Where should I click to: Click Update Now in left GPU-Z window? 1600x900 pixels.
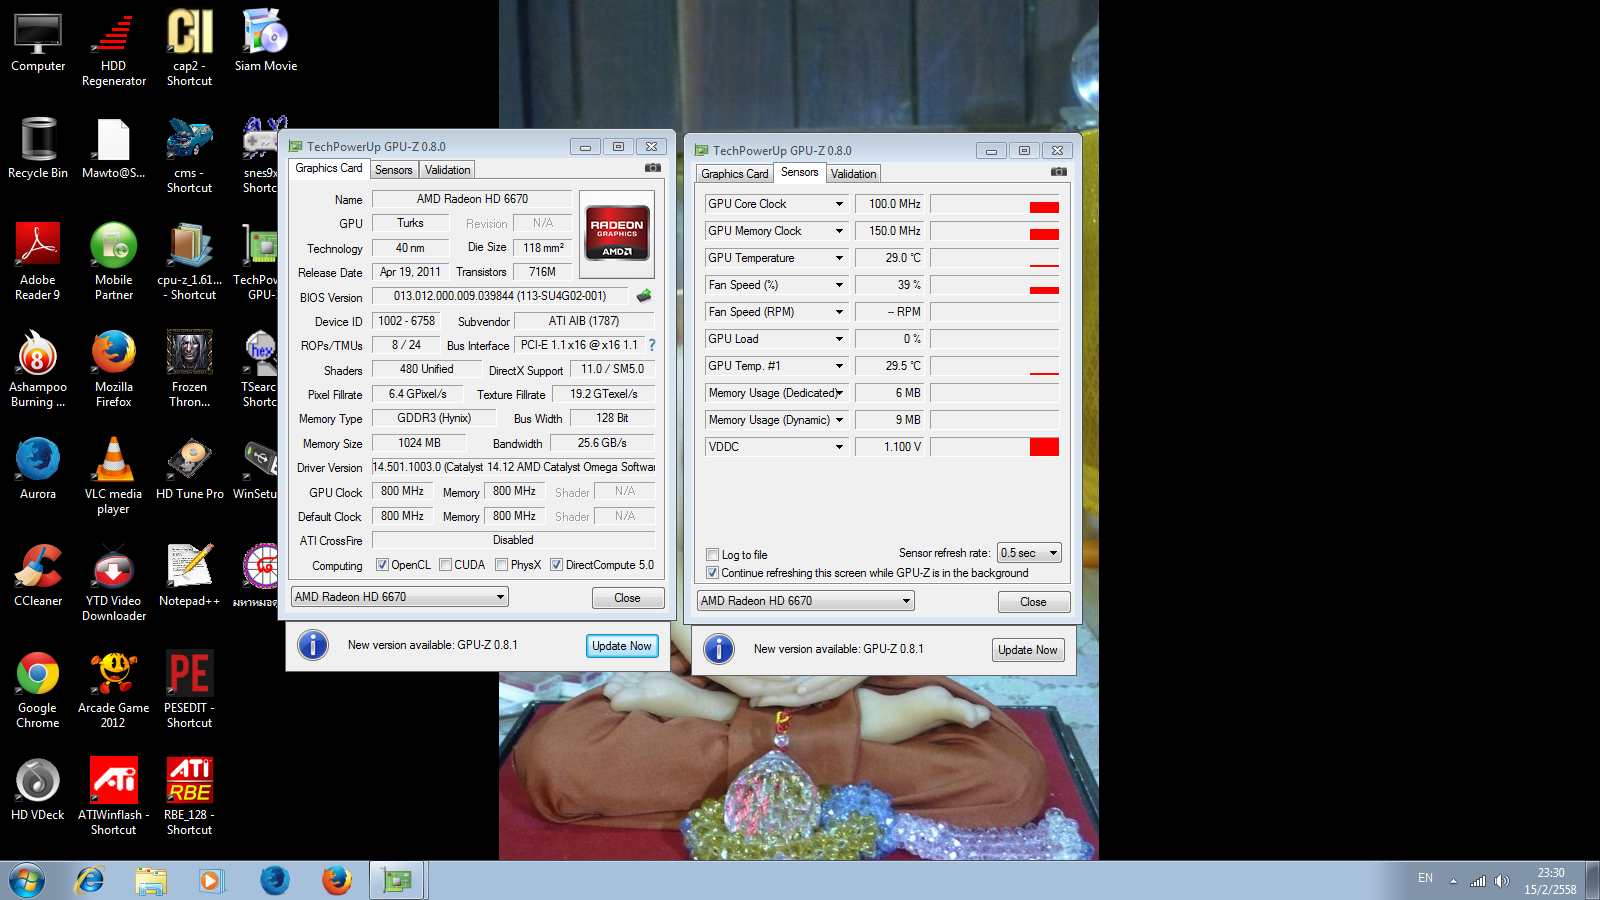pyautogui.click(x=621, y=646)
